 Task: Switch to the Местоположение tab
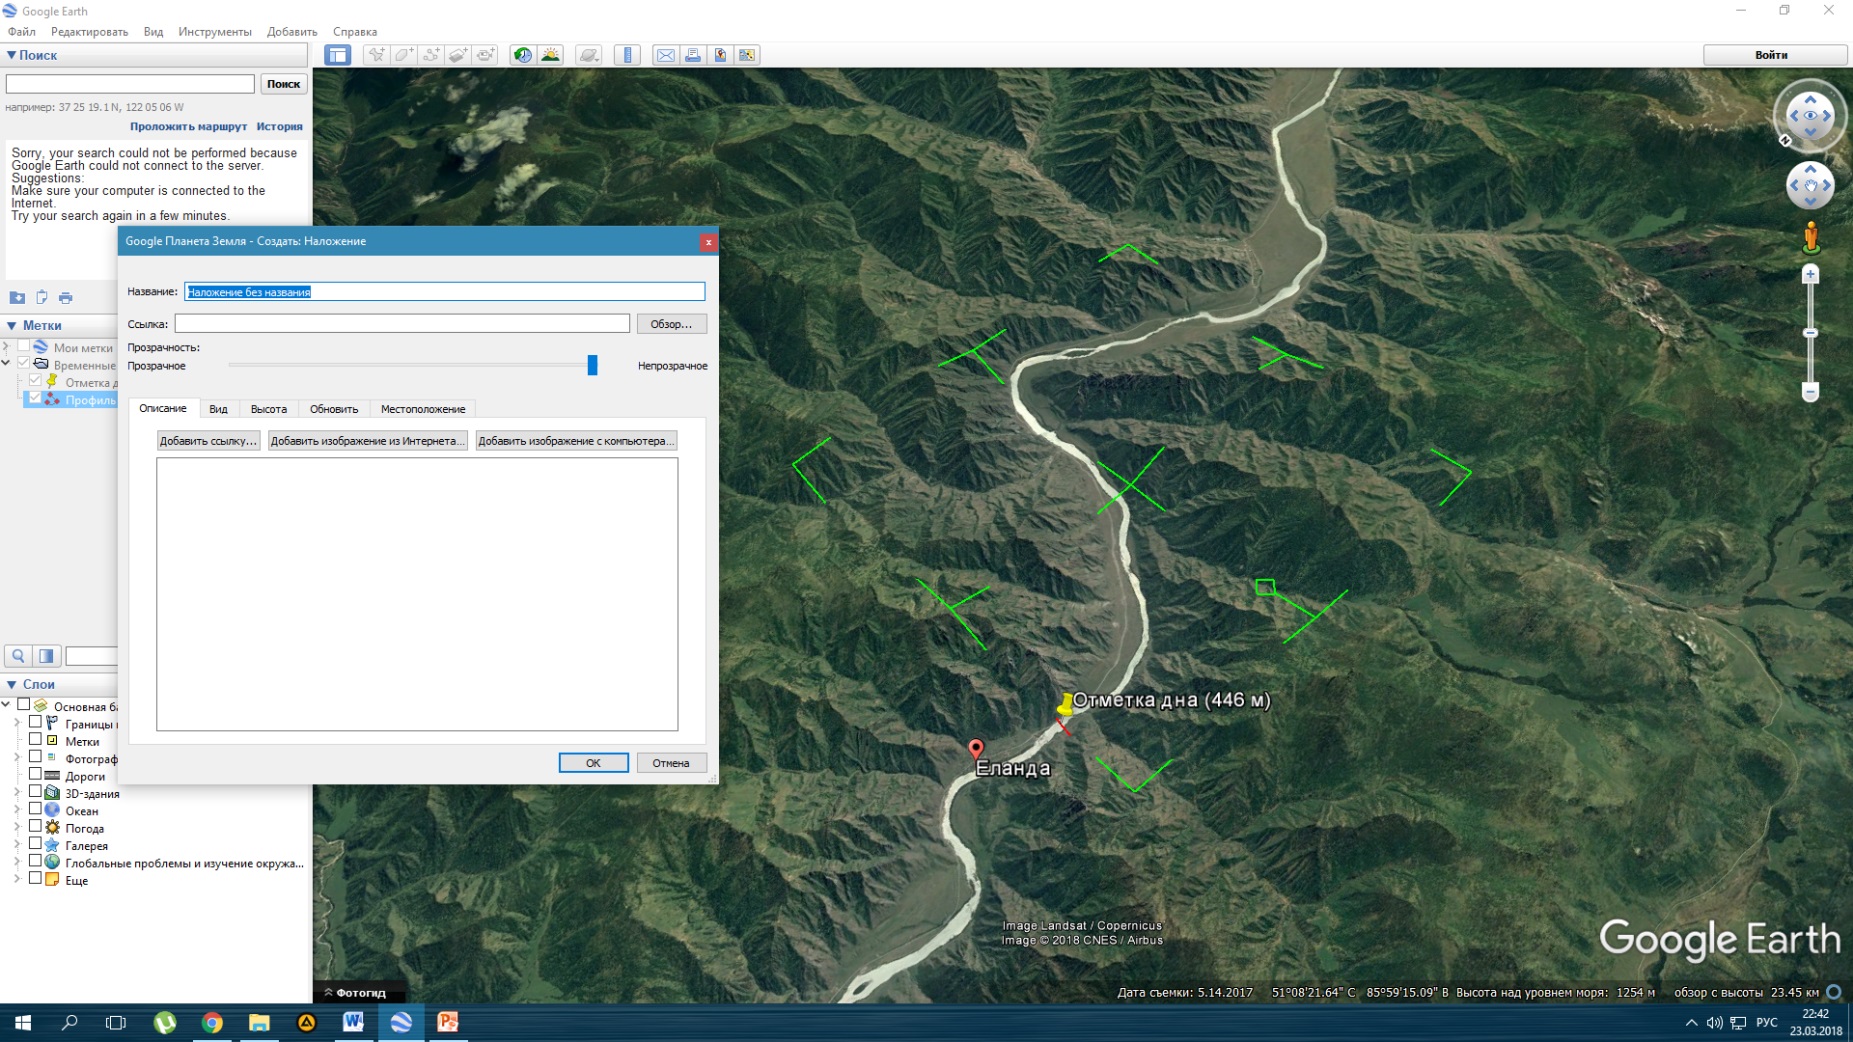[x=423, y=409]
